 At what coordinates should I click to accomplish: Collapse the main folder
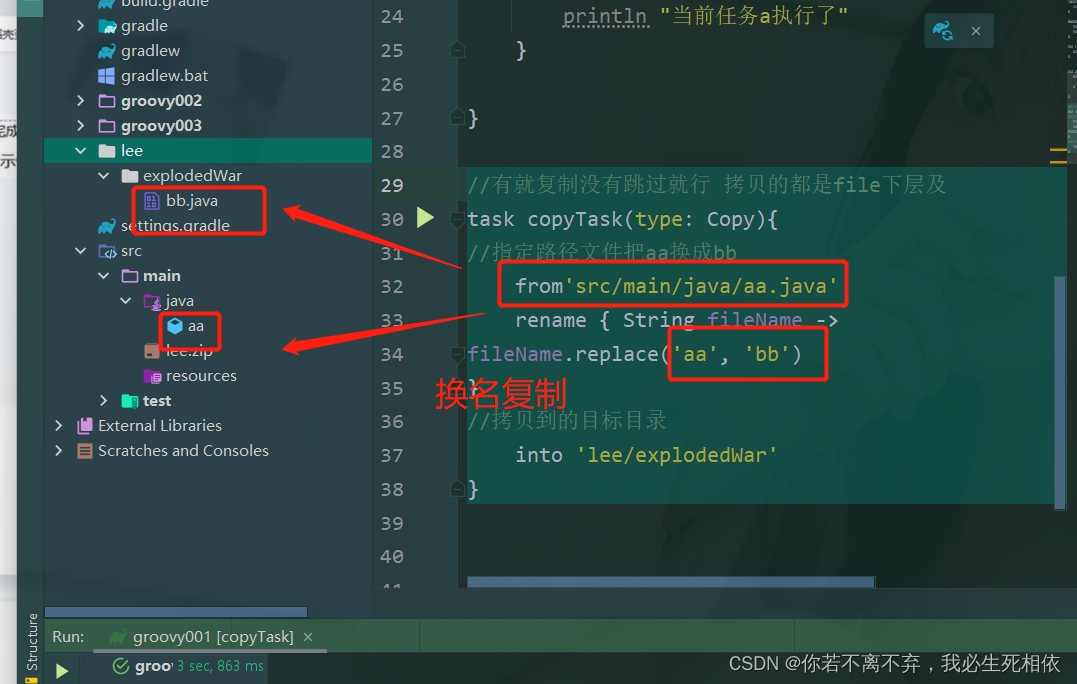pyautogui.click(x=104, y=276)
